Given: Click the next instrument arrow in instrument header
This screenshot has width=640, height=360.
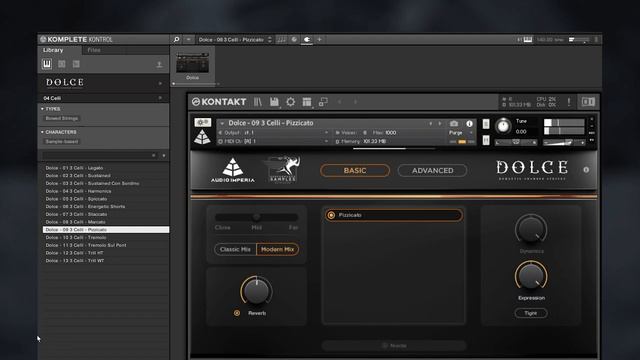Looking at the screenshot, I should 440,123.
